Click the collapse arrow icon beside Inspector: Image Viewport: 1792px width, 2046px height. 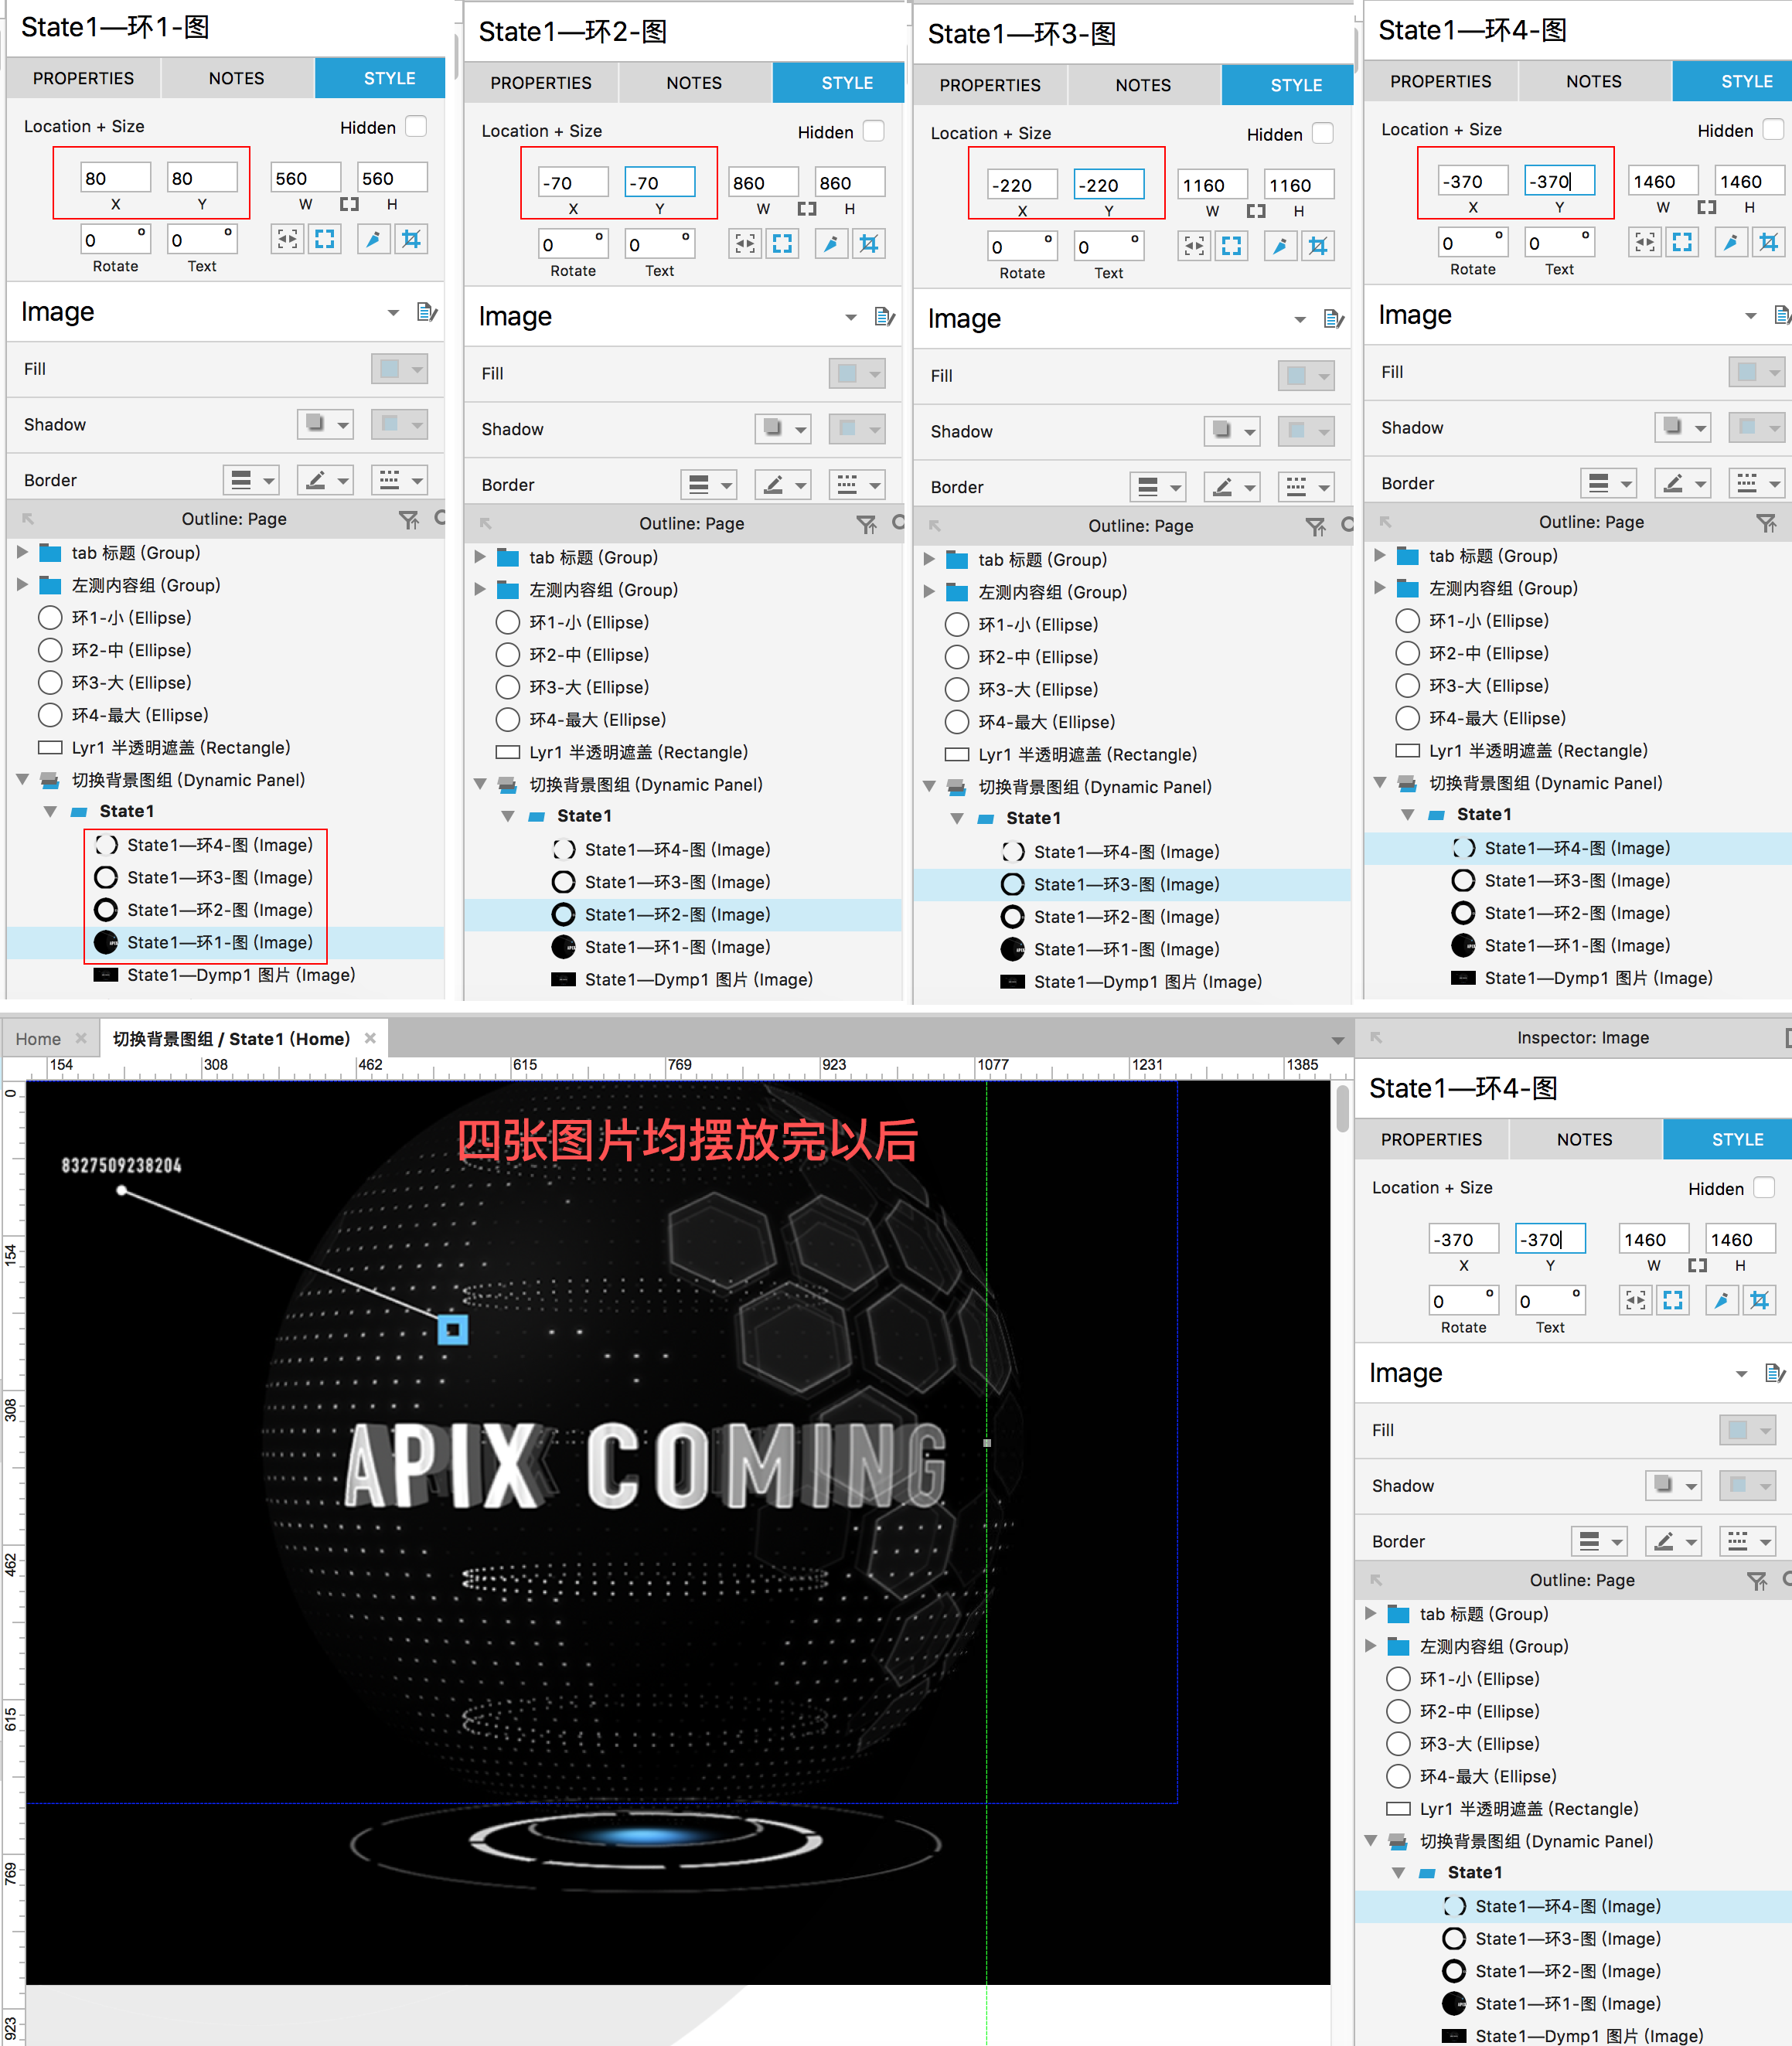tap(1377, 1037)
